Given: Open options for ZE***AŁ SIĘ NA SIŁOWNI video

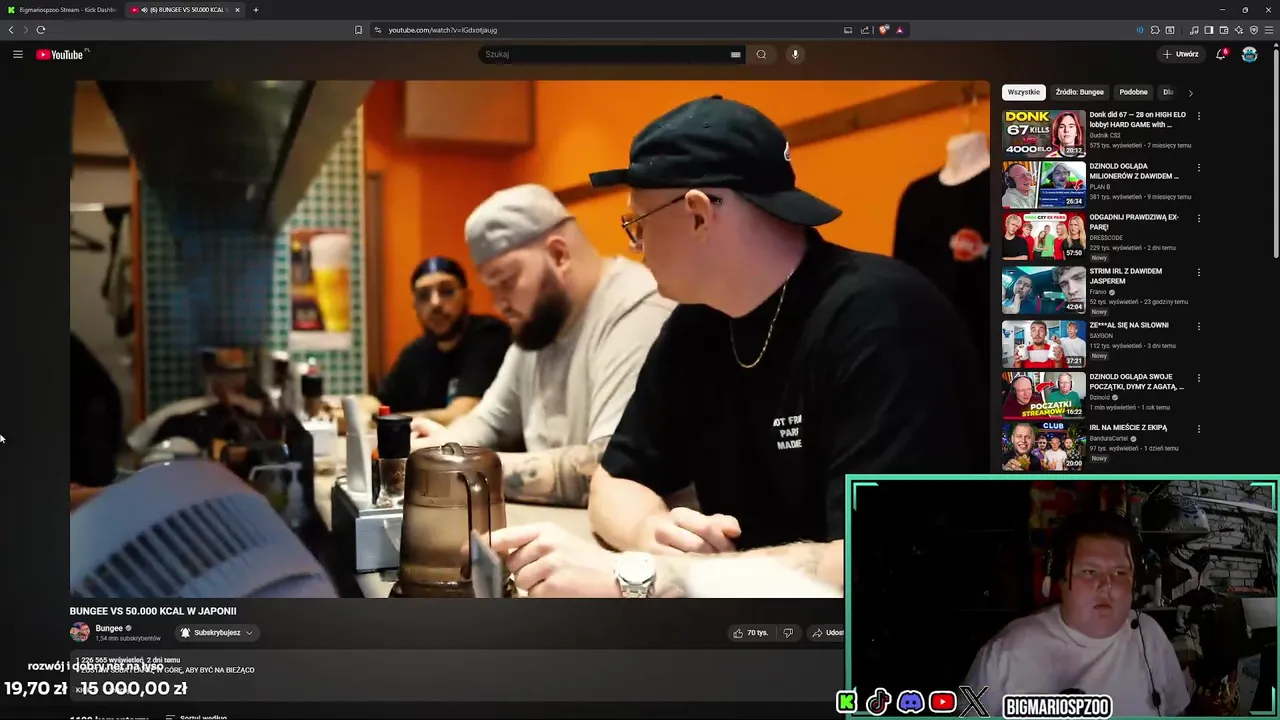Looking at the screenshot, I should tap(1198, 326).
